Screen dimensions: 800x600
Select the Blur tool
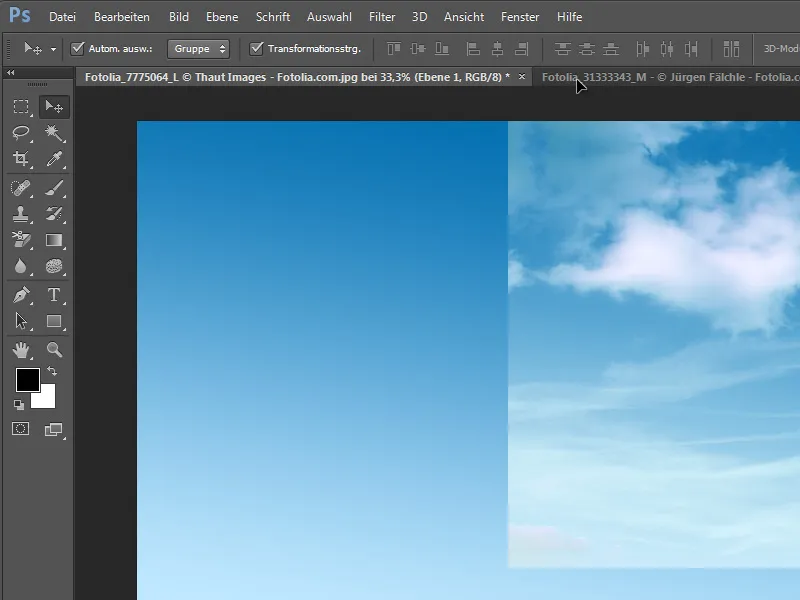(x=21, y=266)
